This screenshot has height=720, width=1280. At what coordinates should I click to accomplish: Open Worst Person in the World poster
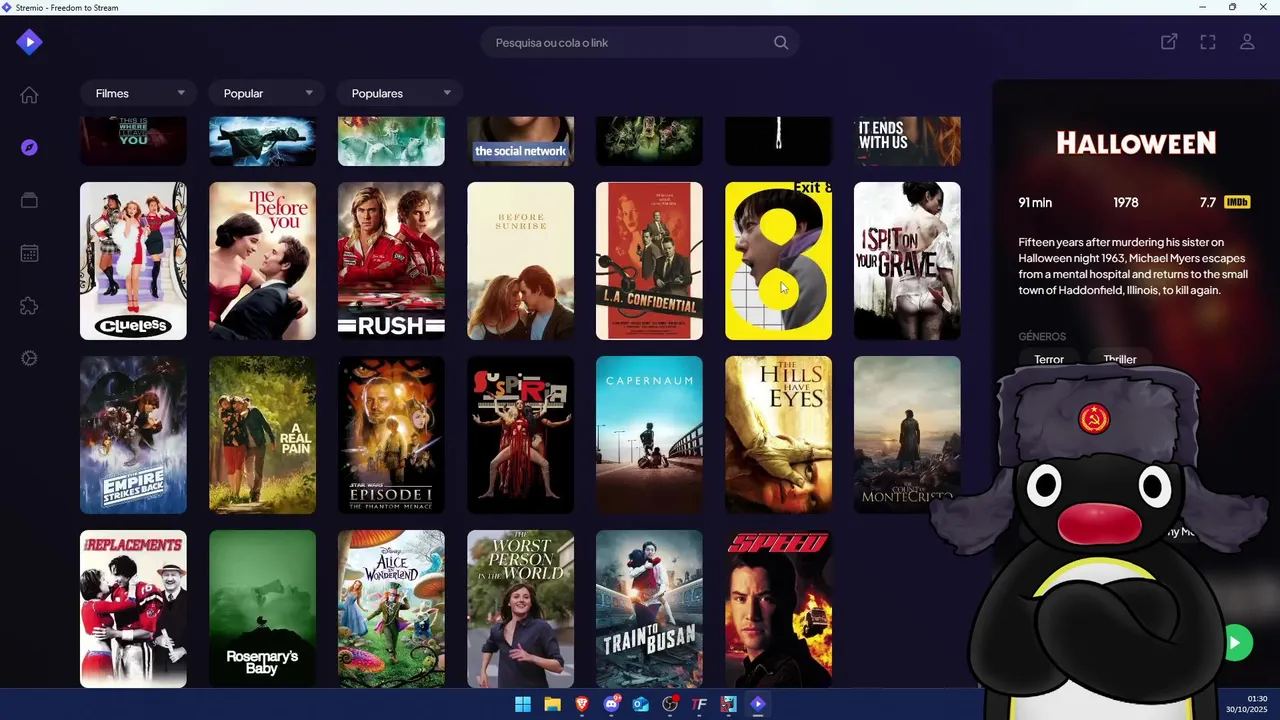pyautogui.click(x=520, y=609)
